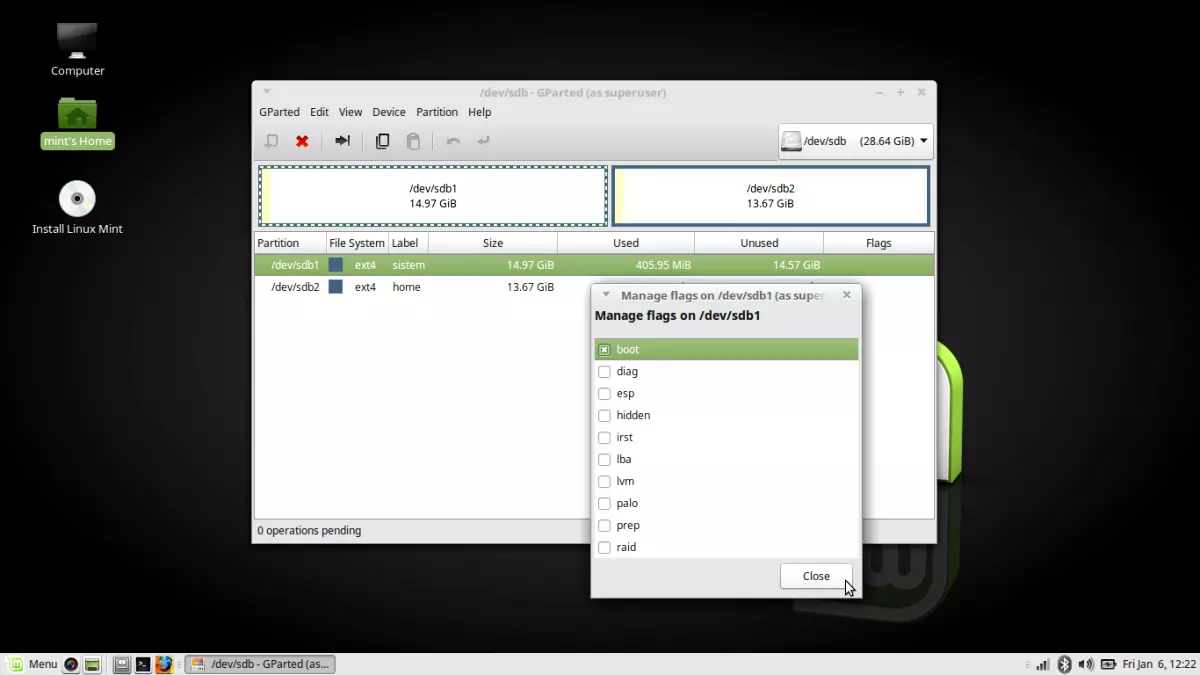The height and width of the screenshot is (675, 1200).
Task: Enable the esp flag checkbox
Action: (605, 393)
